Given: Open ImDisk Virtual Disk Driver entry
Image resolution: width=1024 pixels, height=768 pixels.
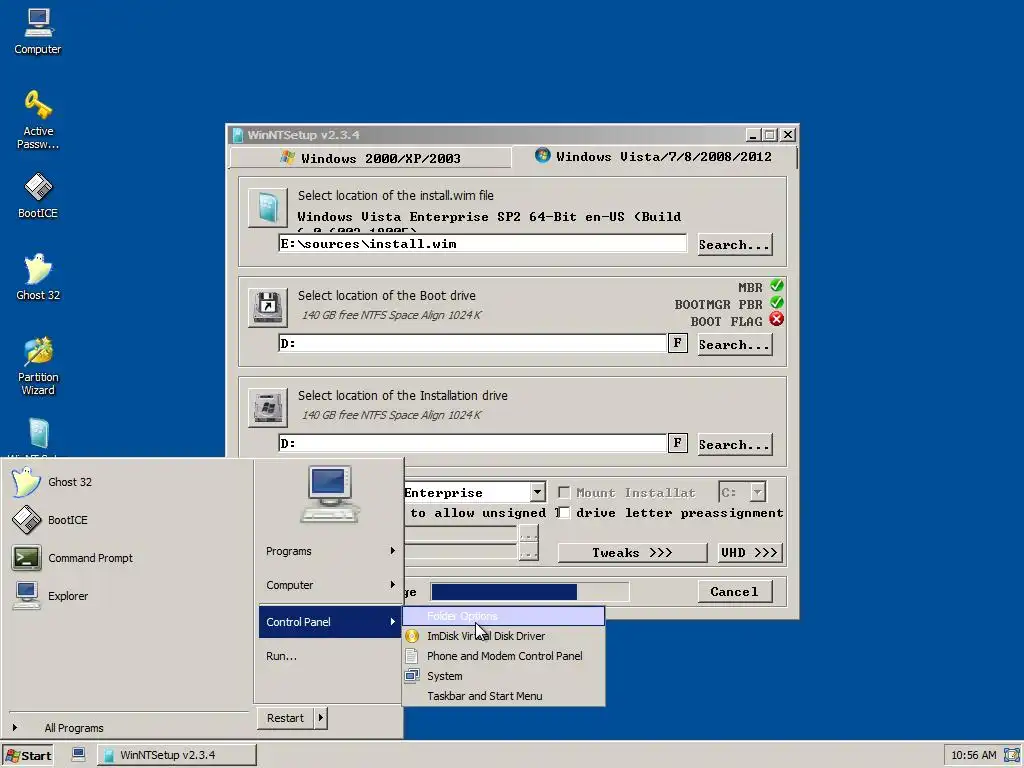Looking at the screenshot, I should coord(504,636).
